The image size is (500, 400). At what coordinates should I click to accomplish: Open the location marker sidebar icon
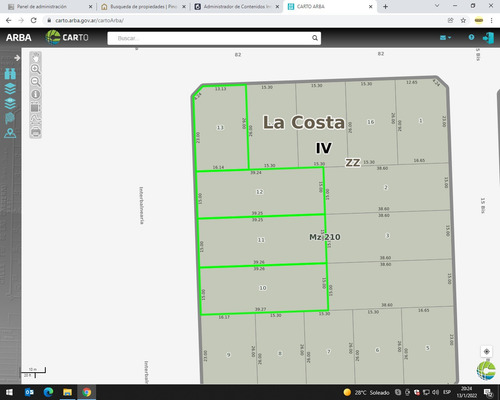10,133
